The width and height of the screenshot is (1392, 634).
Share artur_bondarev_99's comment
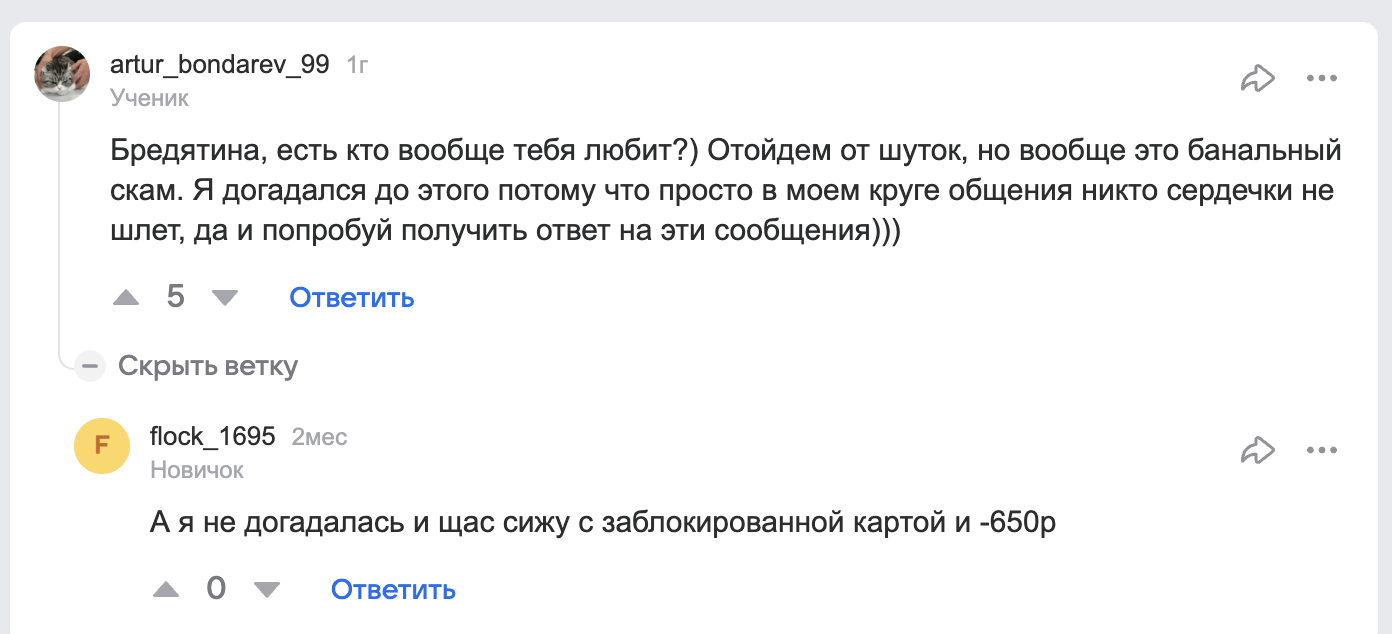coord(1258,78)
